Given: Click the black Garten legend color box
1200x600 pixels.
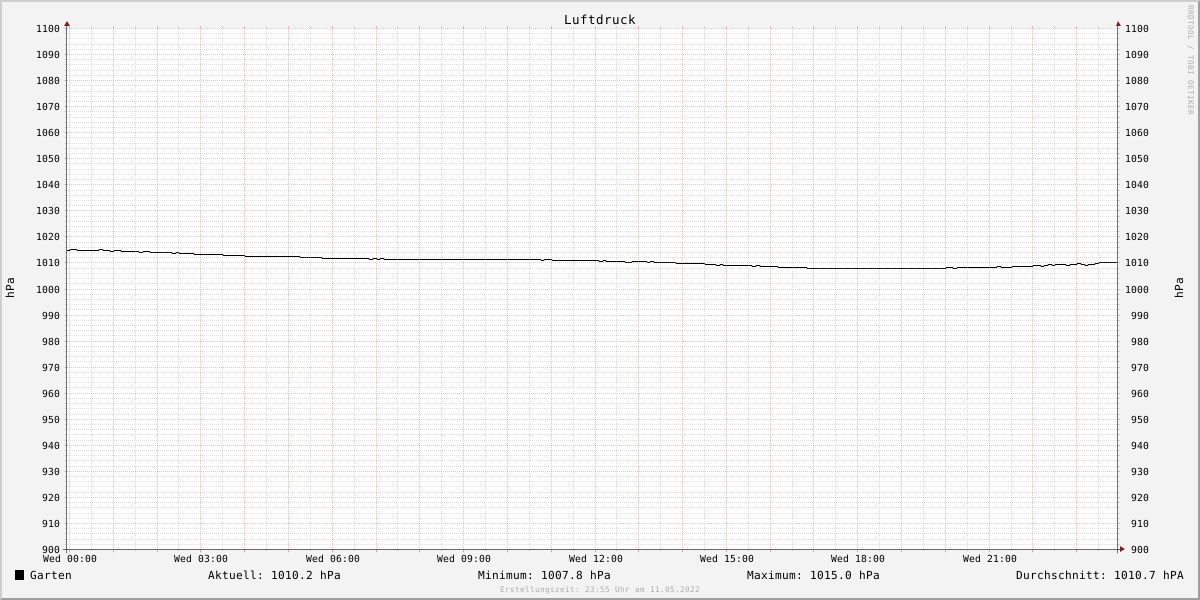Looking at the screenshot, I should (19, 575).
